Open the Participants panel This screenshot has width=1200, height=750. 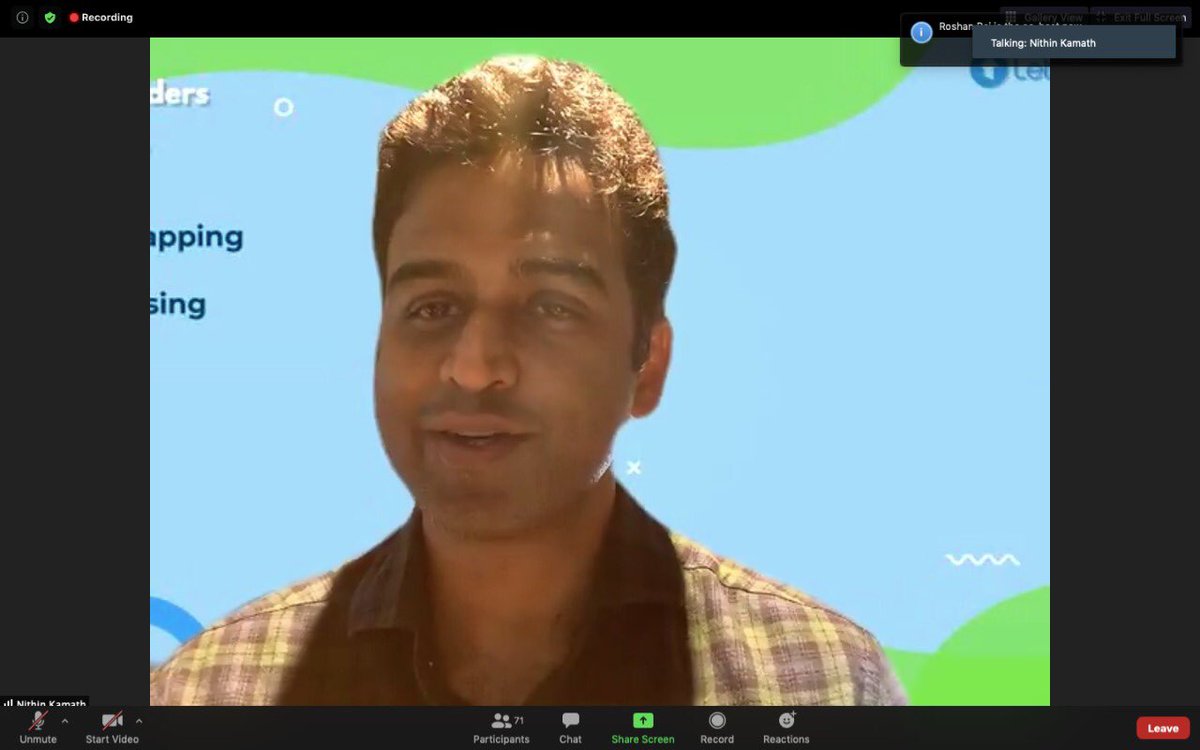click(502, 727)
